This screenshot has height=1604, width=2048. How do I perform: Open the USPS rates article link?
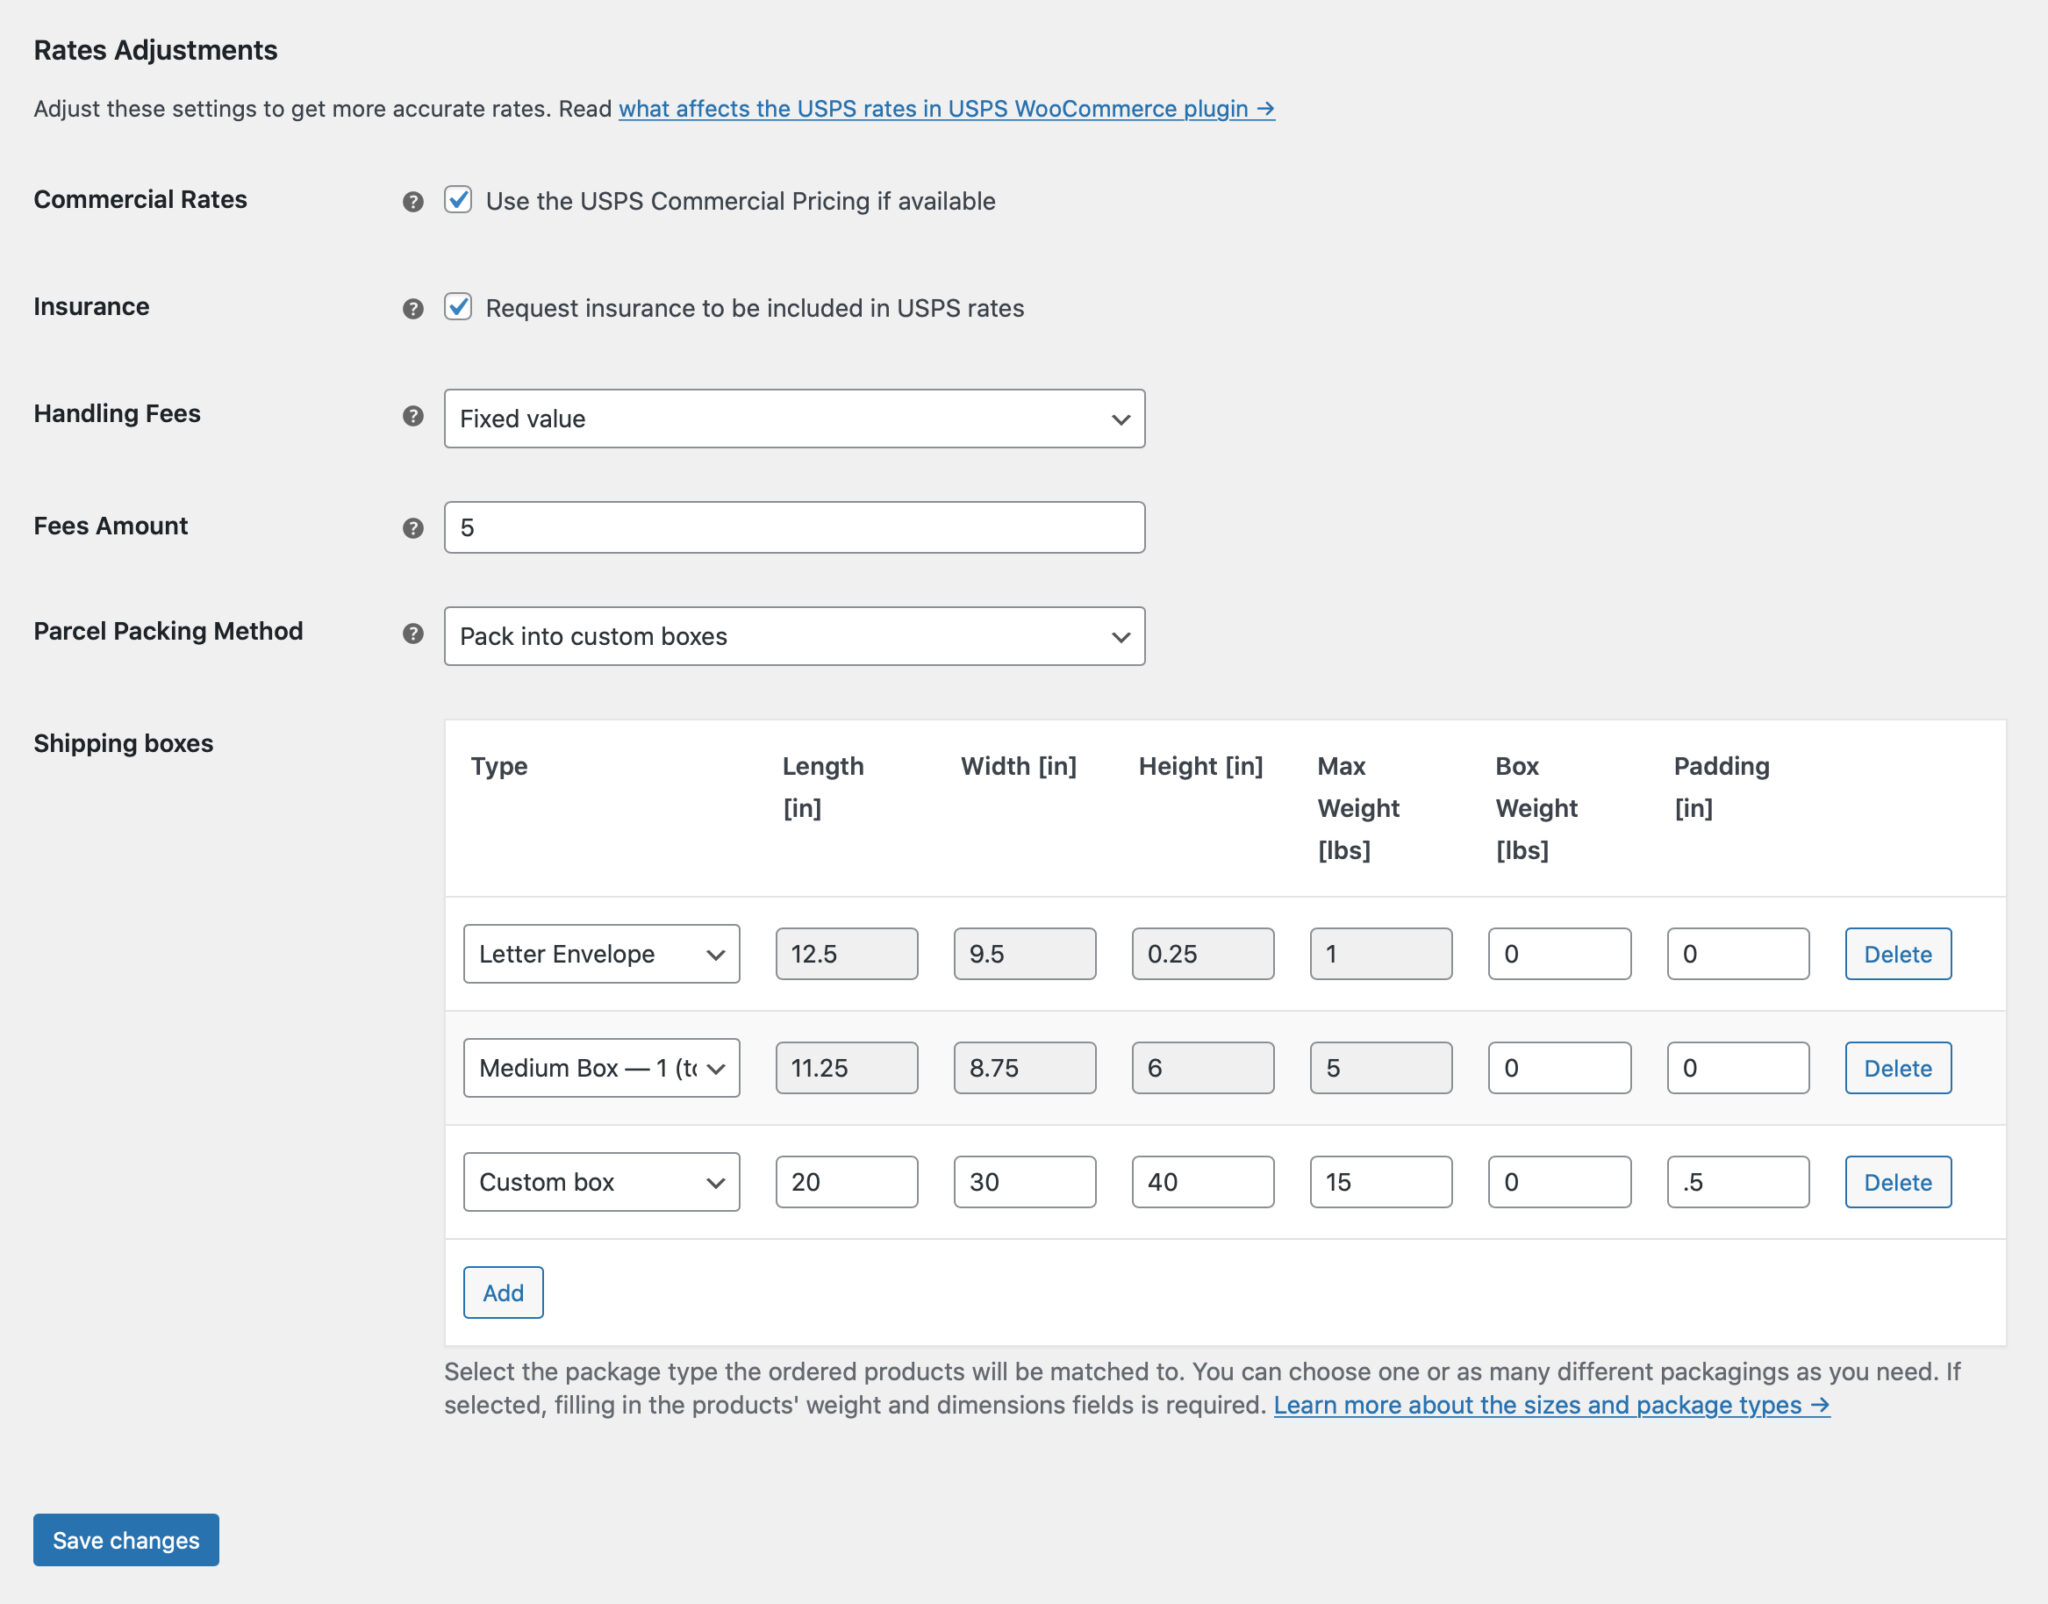(947, 109)
